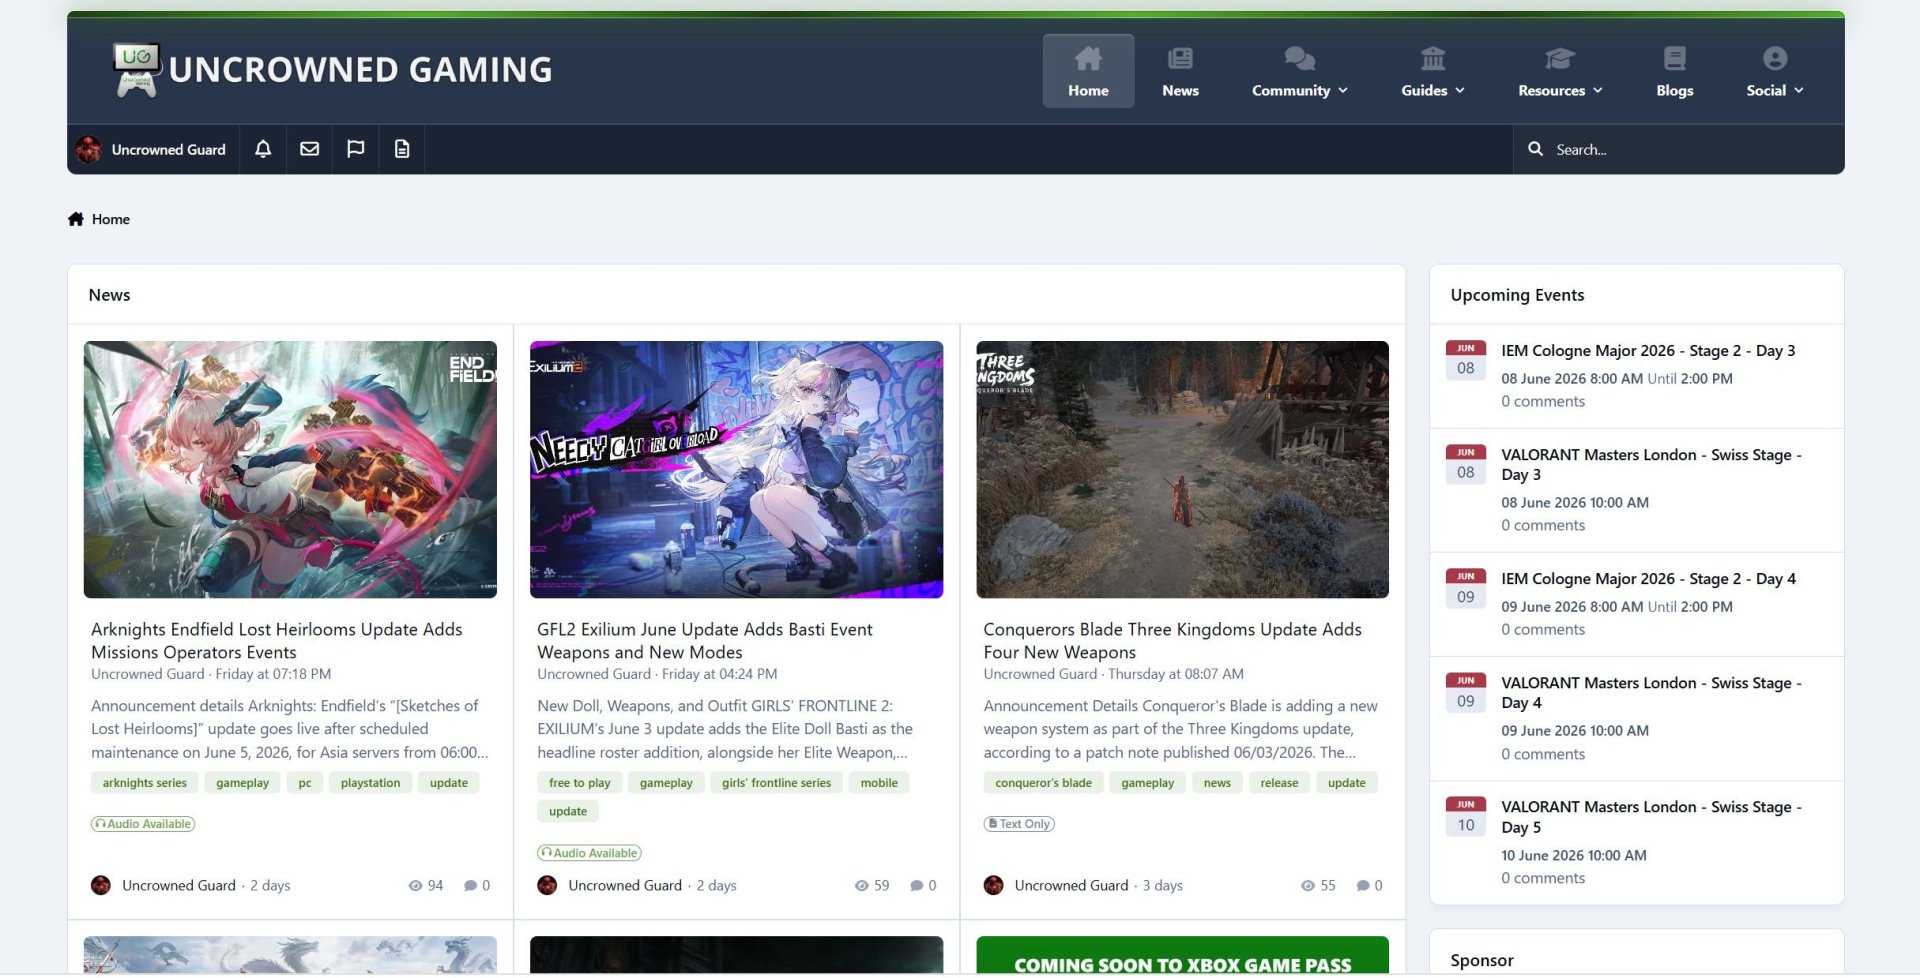
Task: Click 0 comments under IEM Cologne Day 3
Action: (x=1543, y=402)
